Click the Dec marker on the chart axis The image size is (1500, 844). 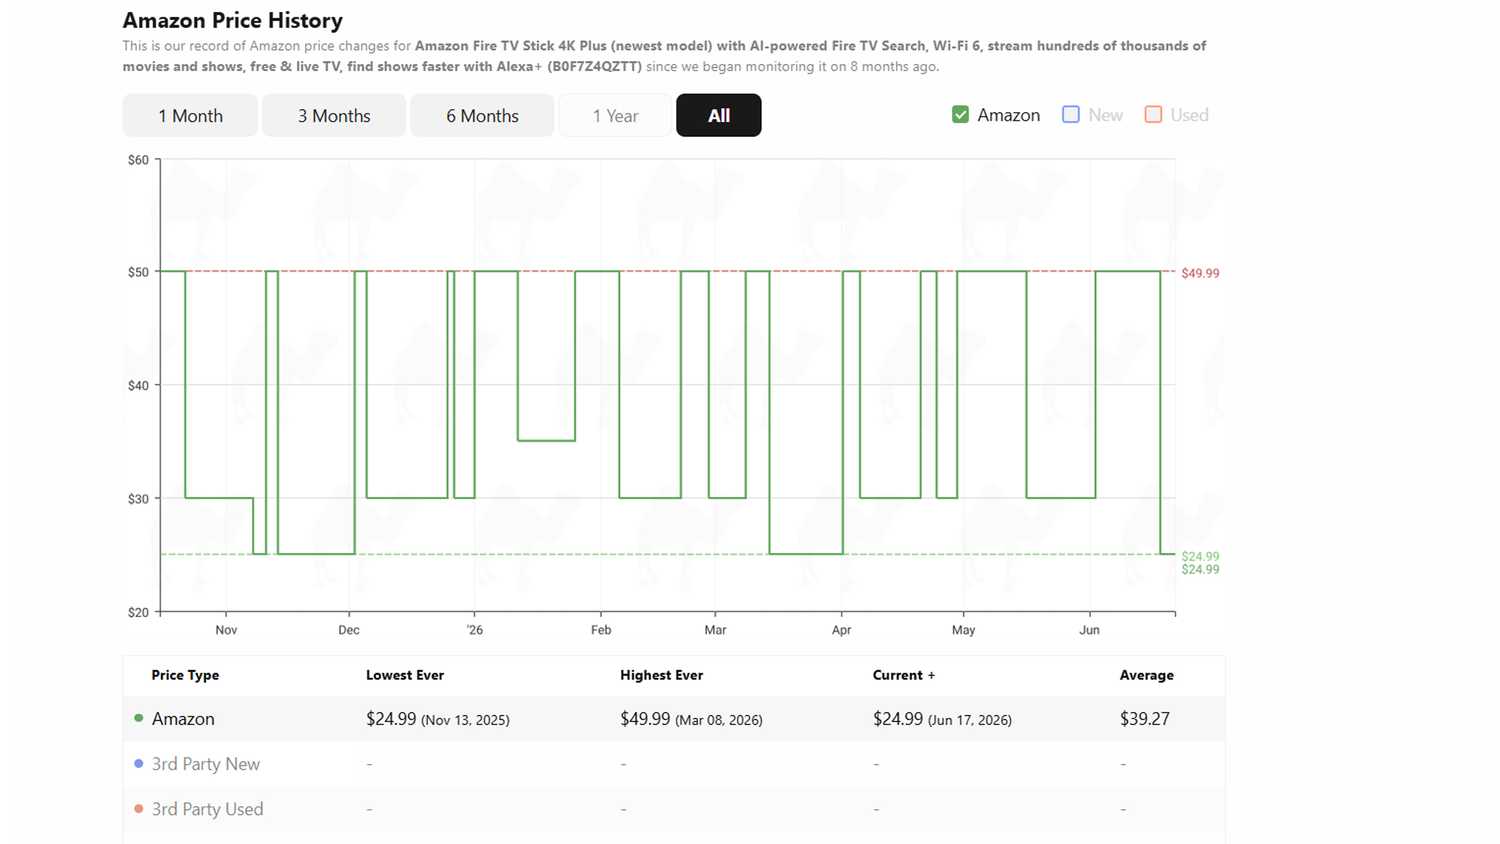pyautogui.click(x=349, y=630)
